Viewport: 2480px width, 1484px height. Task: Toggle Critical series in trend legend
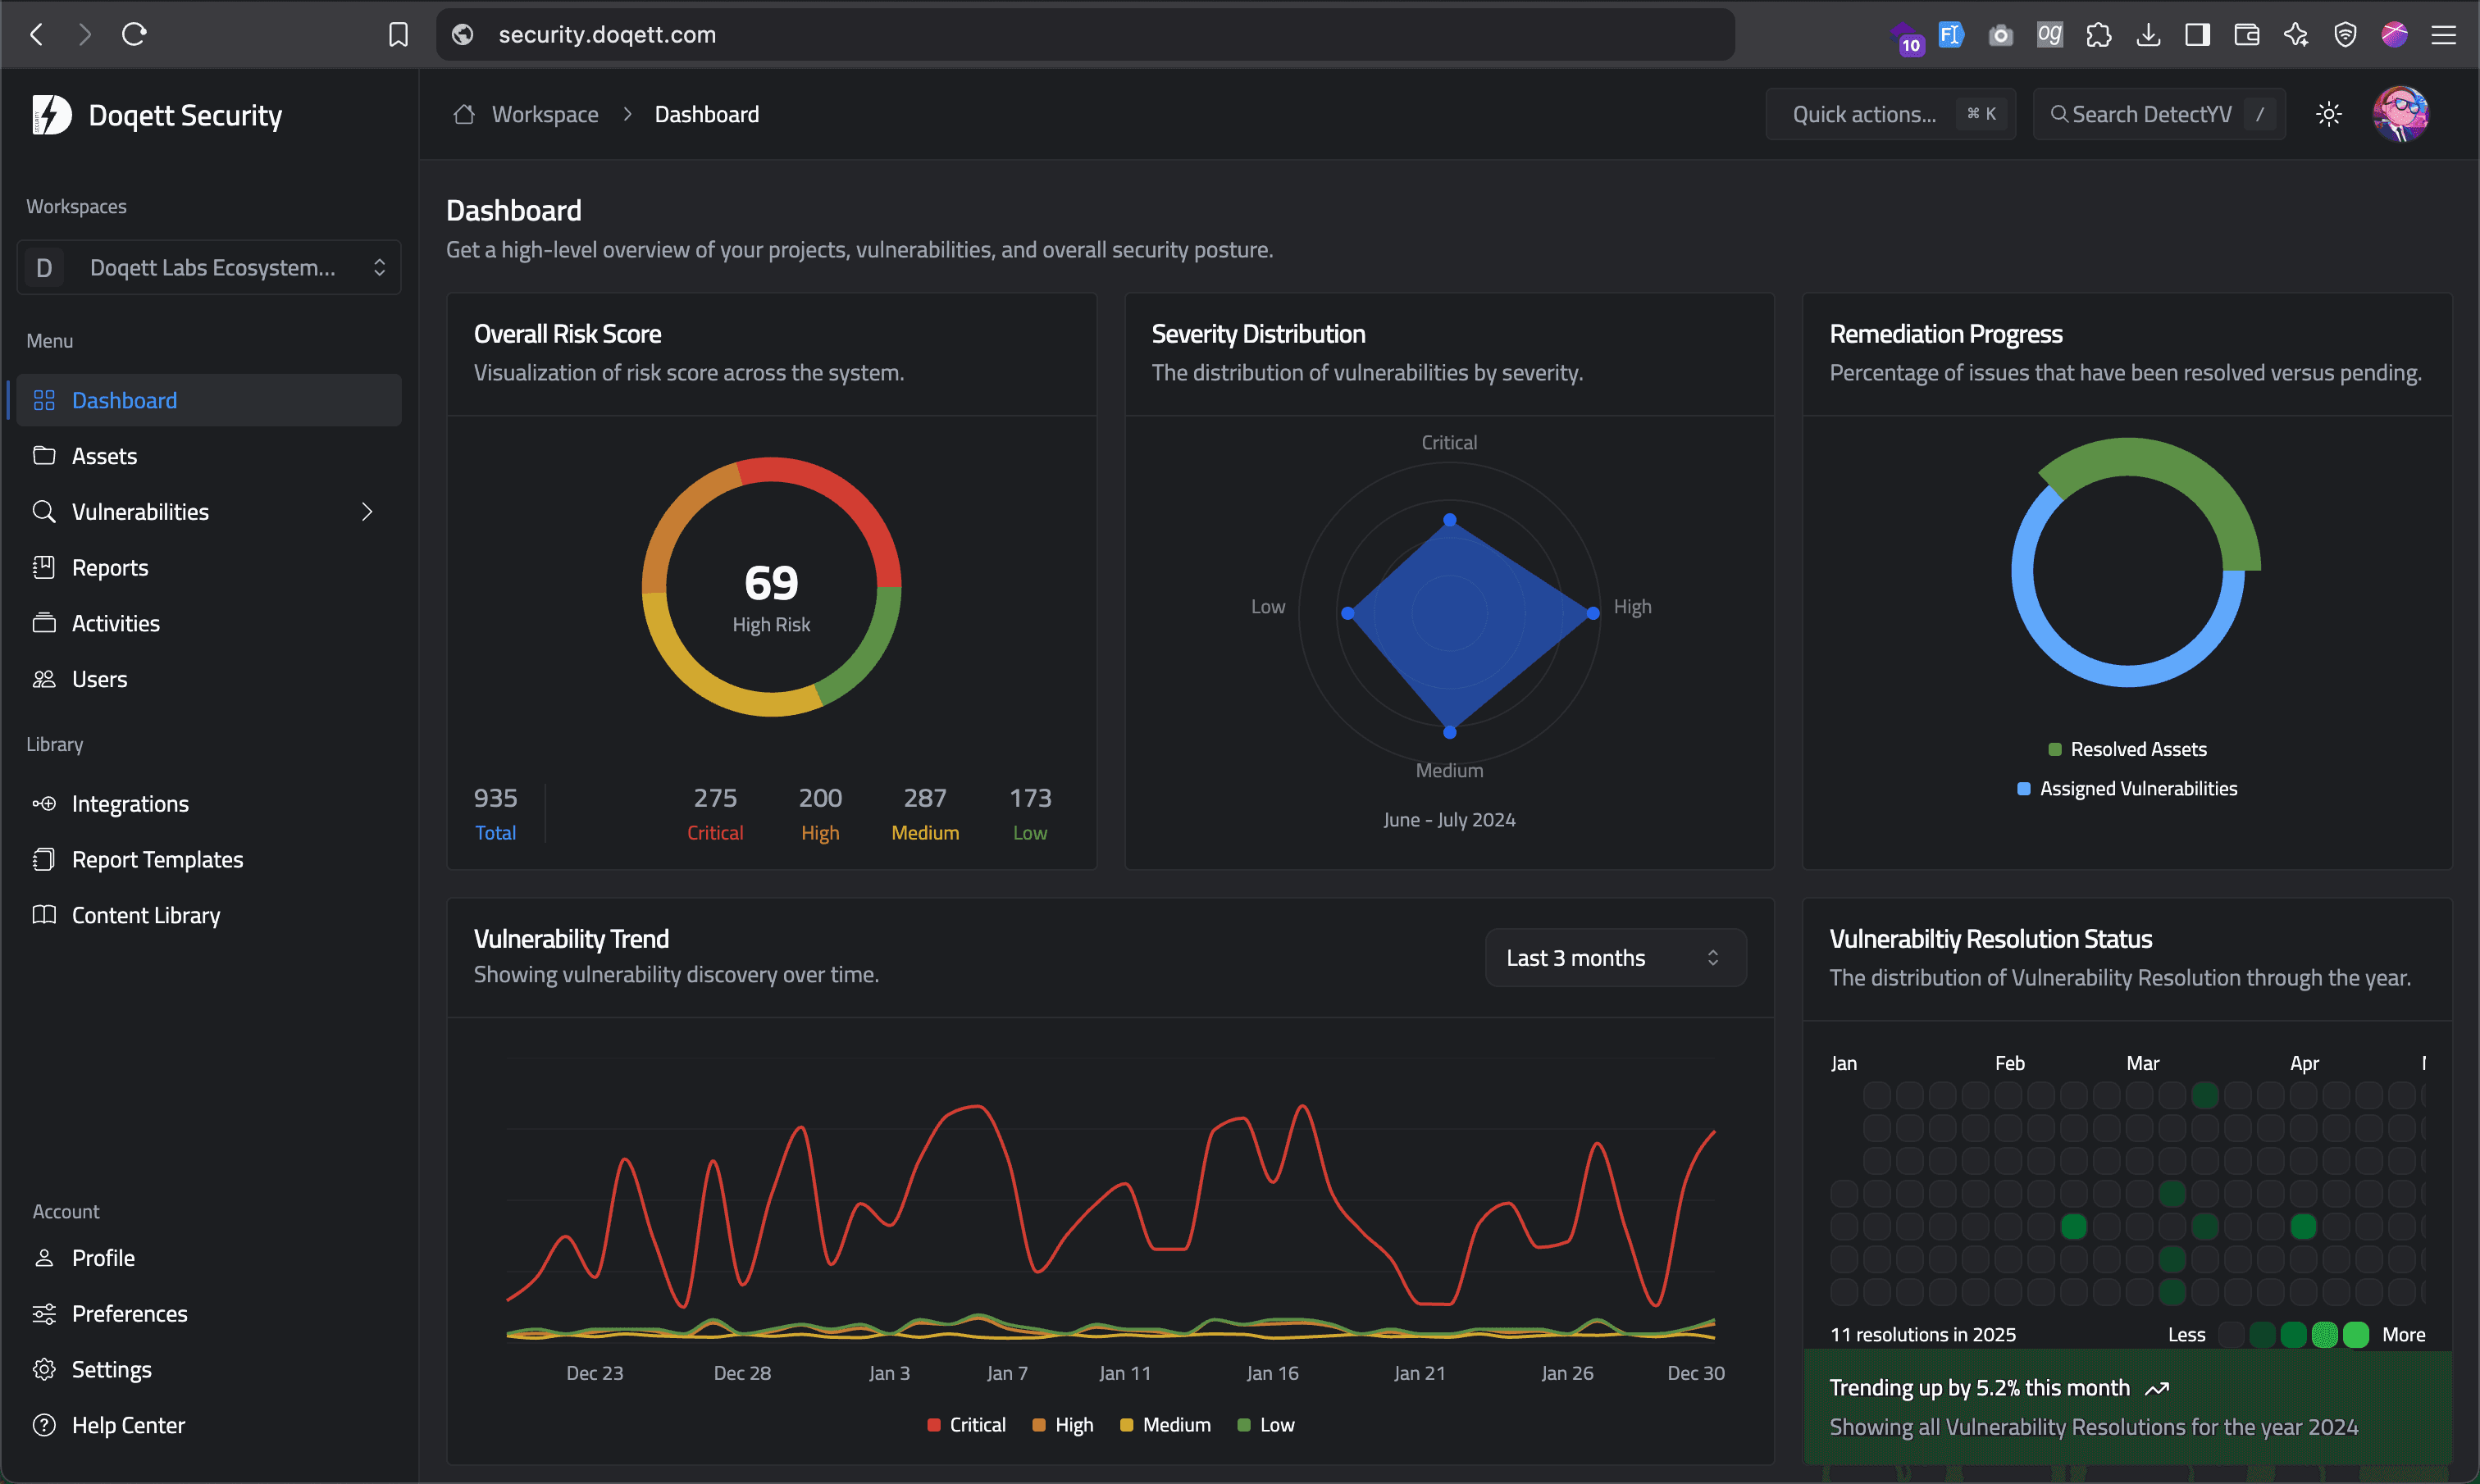tap(966, 1424)
